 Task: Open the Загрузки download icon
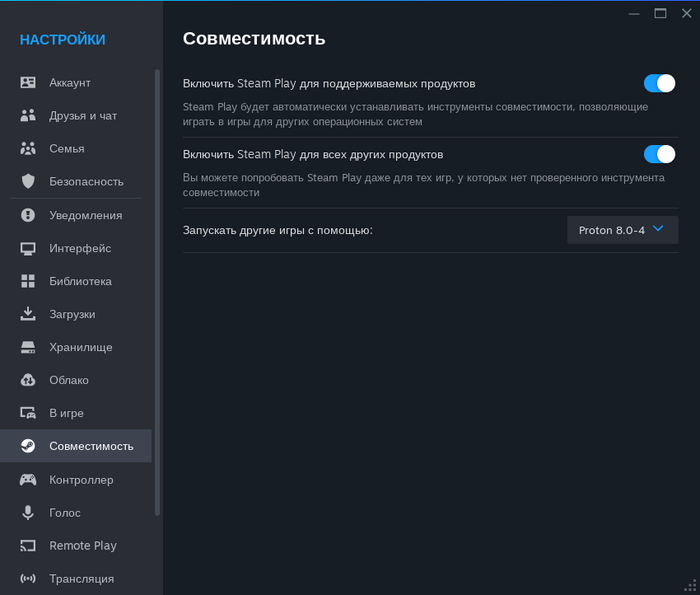click(28, 314)
